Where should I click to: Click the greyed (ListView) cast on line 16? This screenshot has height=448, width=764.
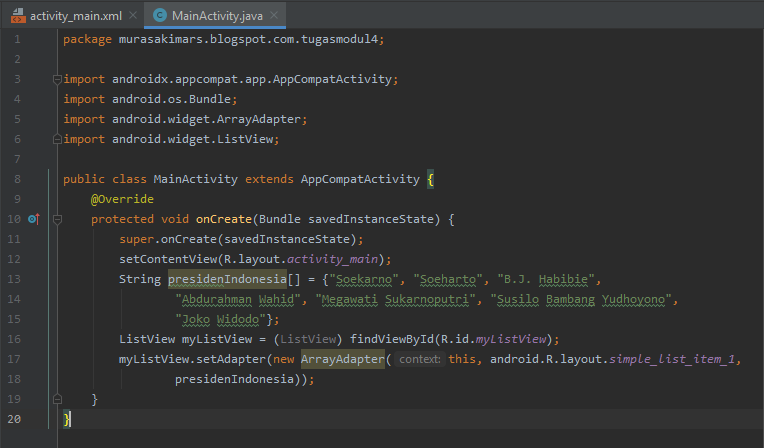pos(308,339)
